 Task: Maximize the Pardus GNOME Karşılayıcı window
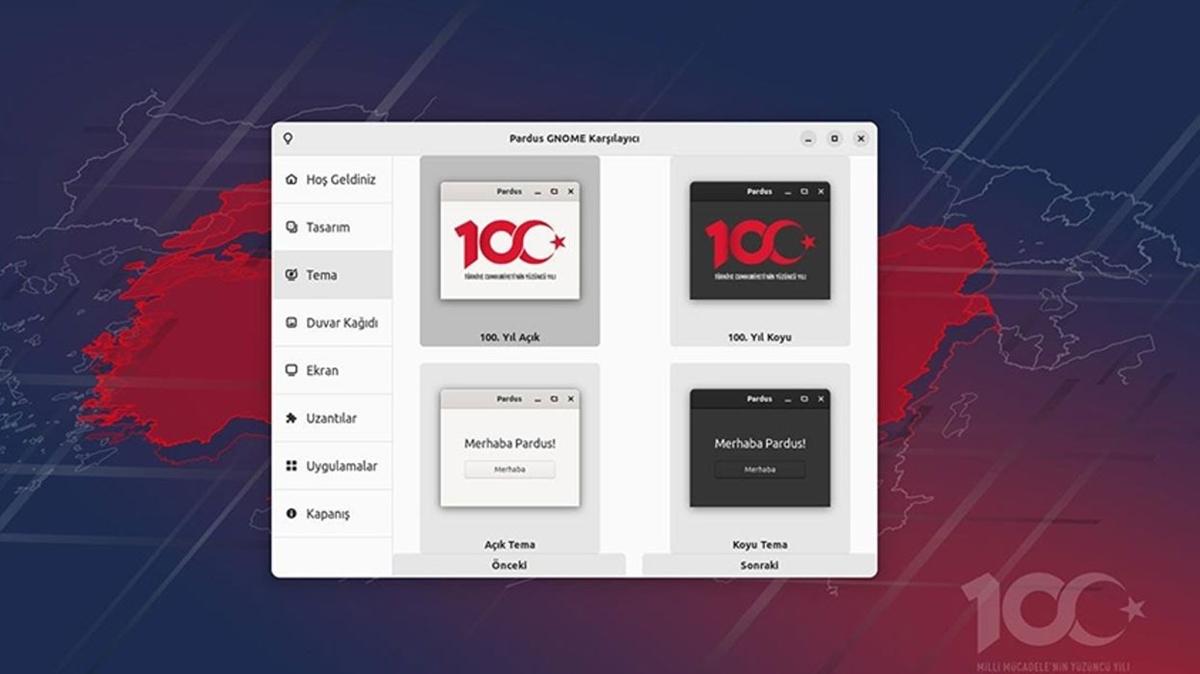pos(834,138)
